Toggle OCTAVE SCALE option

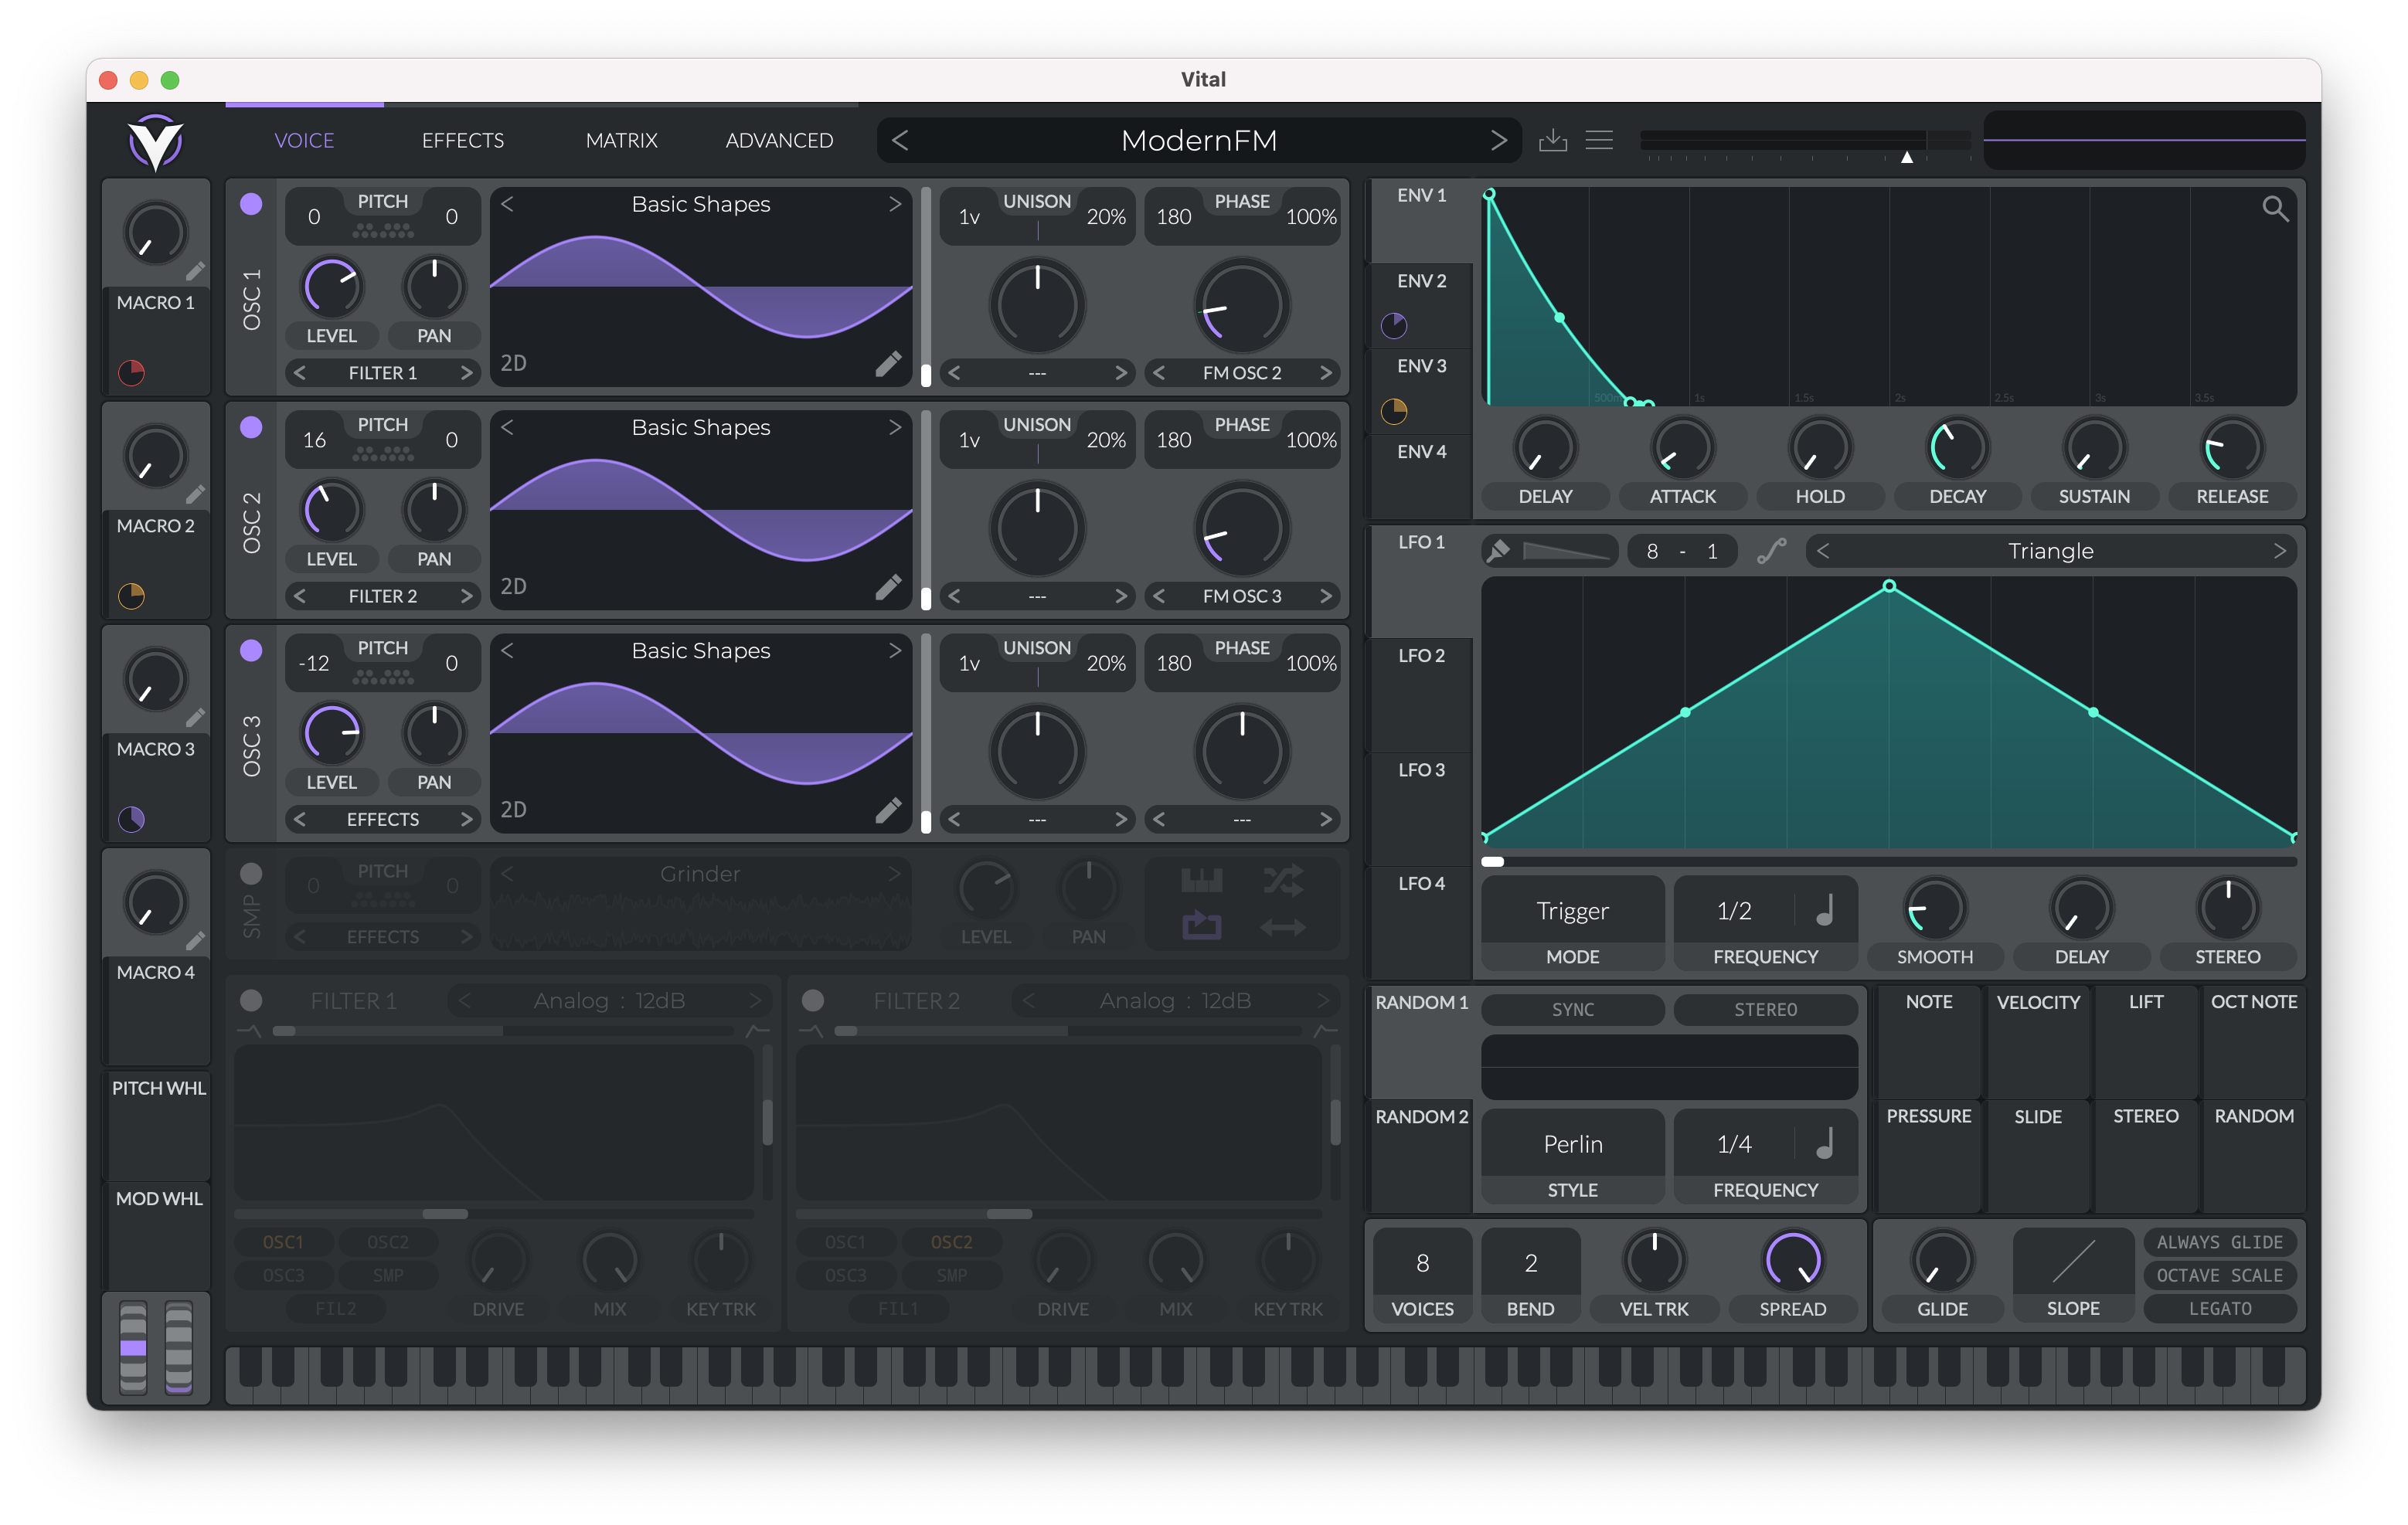2219,1275
